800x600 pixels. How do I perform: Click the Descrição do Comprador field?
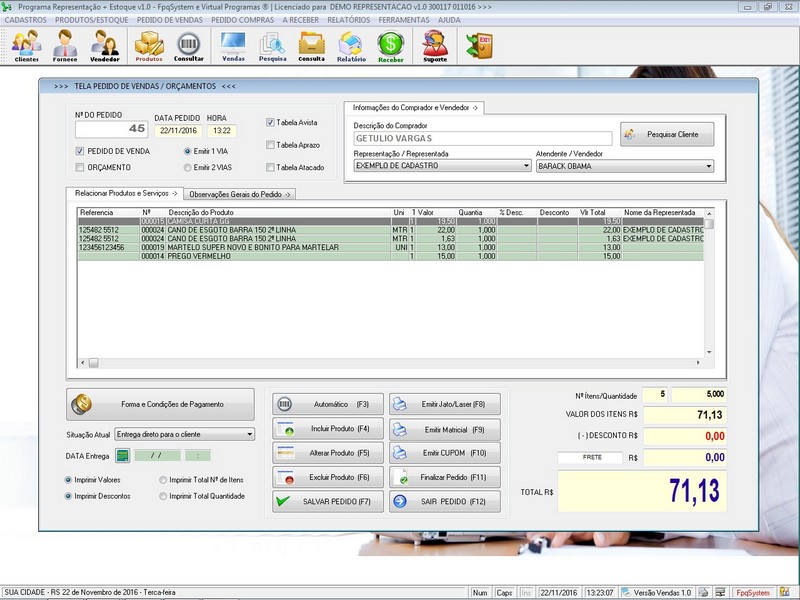coord(482,139)
